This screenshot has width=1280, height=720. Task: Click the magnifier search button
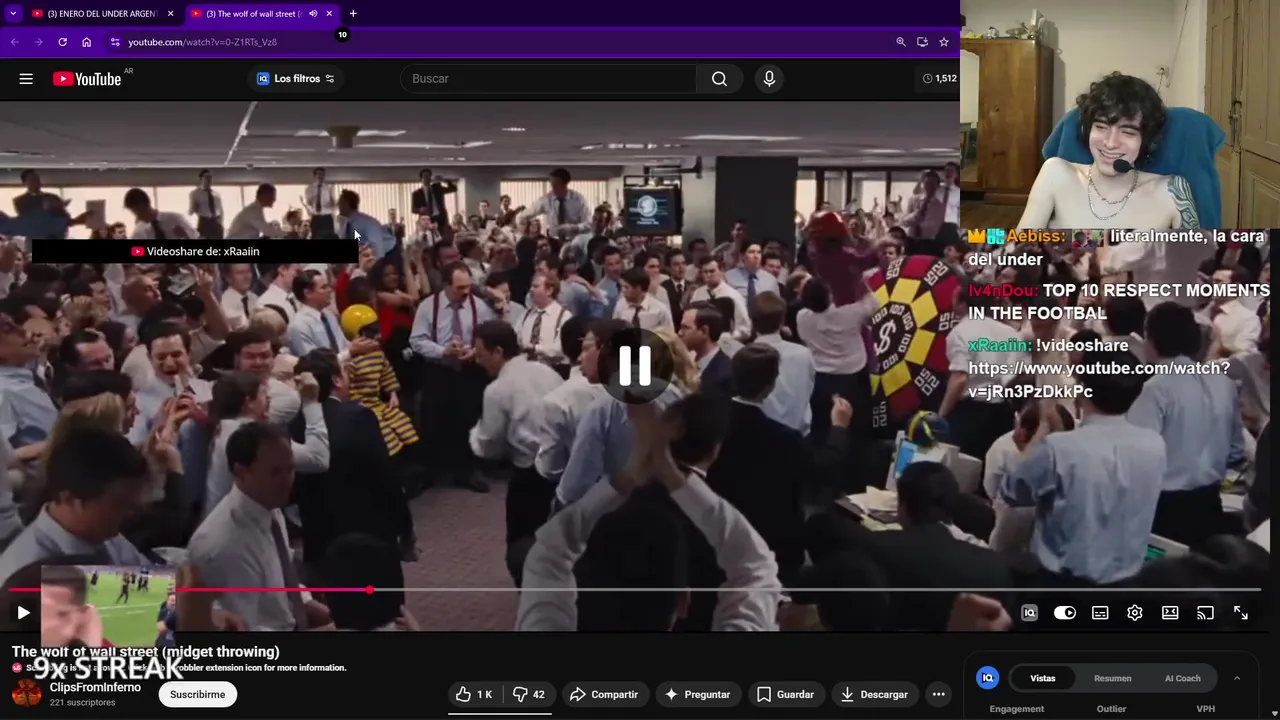coord(719,79)
